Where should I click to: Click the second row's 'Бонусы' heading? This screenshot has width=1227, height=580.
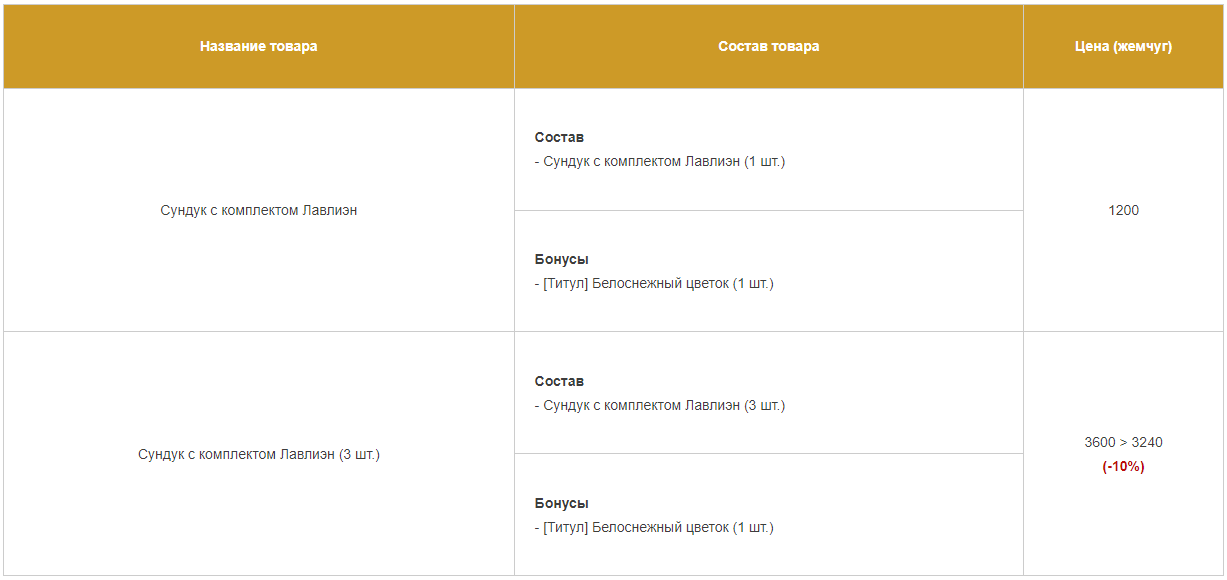pos(562,503)
